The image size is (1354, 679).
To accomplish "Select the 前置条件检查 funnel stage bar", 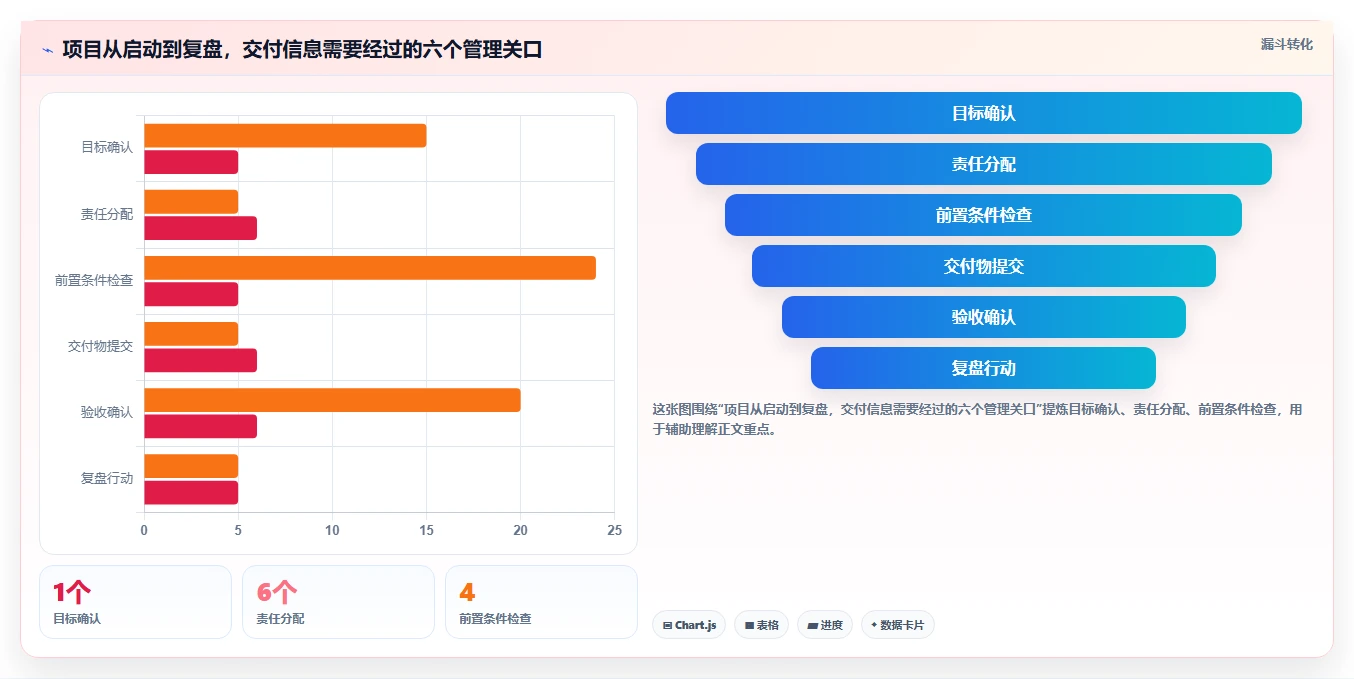I will [984, 215].
